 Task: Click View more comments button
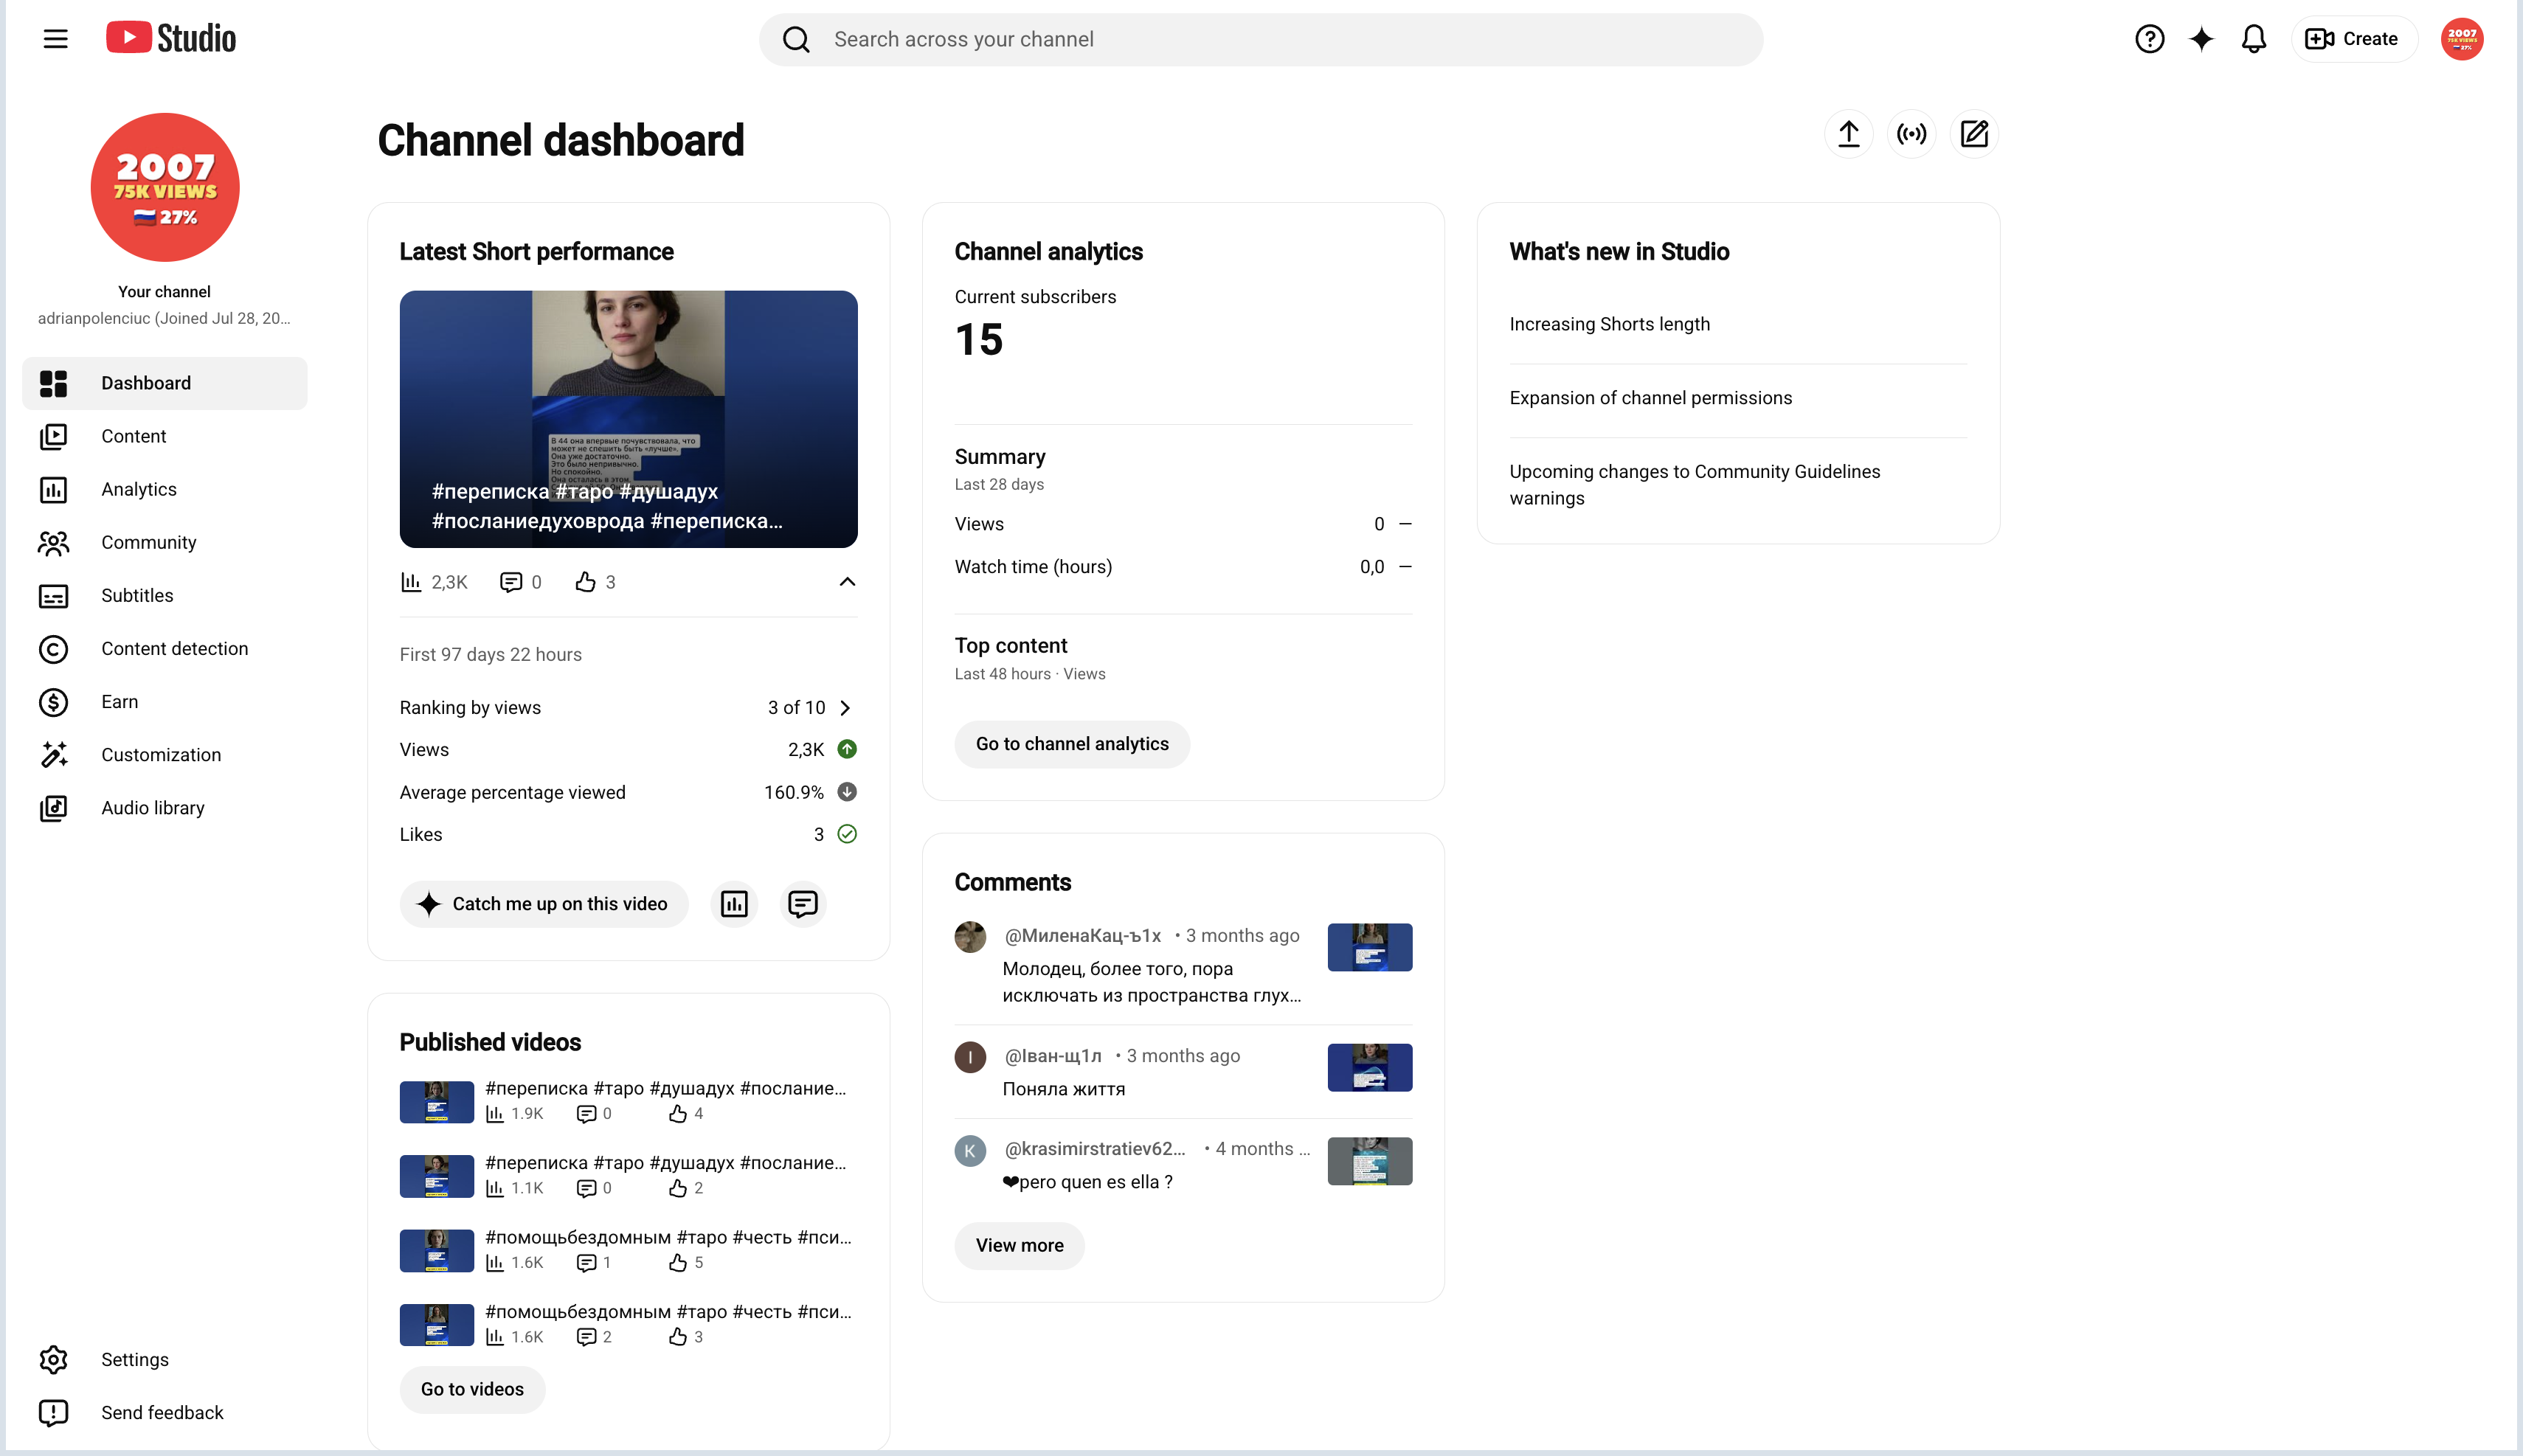tap(1019, 1245)
